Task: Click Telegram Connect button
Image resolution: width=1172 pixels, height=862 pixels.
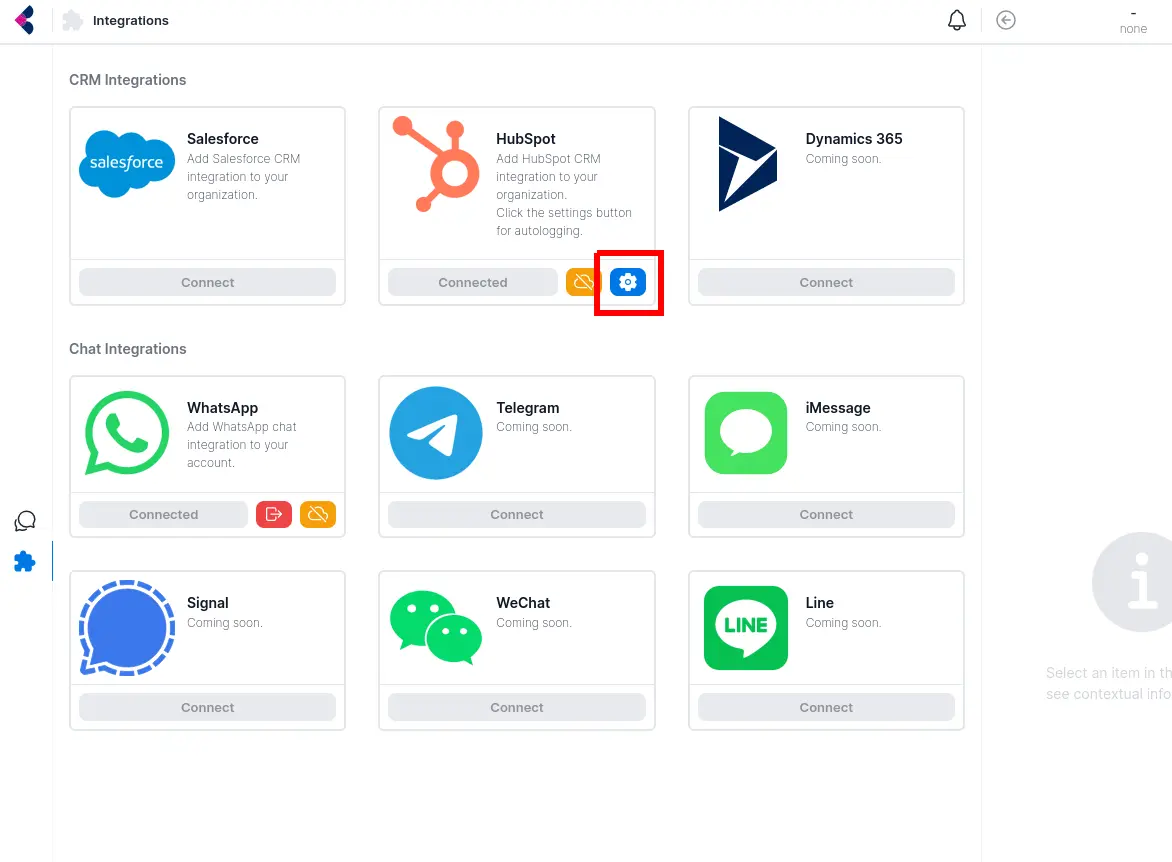Action: point(516,514)
